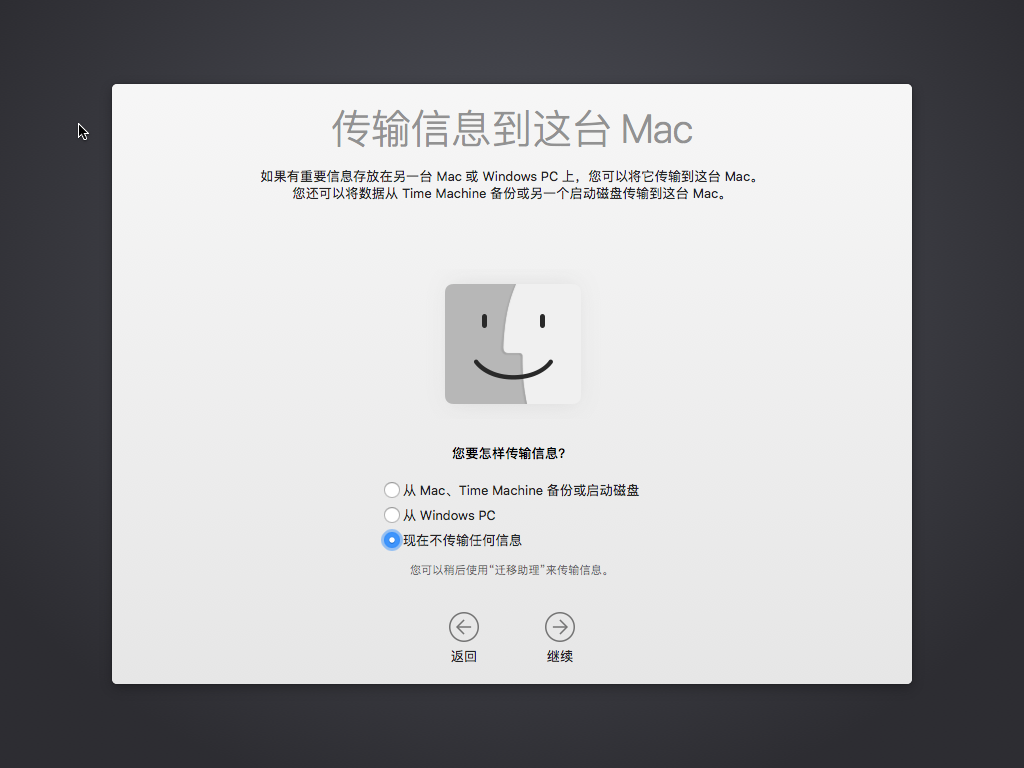
Task: Select the Finder logo in the center
Action: tap(512, 343)
